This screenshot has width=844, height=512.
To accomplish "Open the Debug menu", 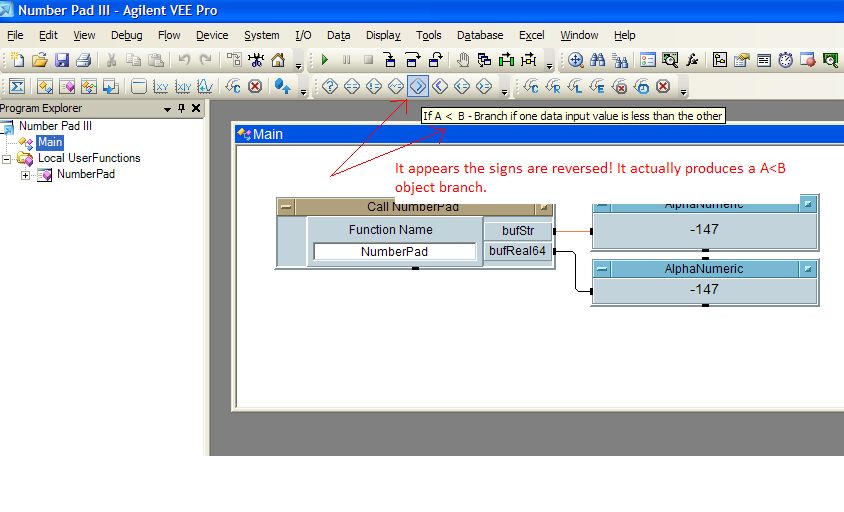I will click(x=126, y=35).
